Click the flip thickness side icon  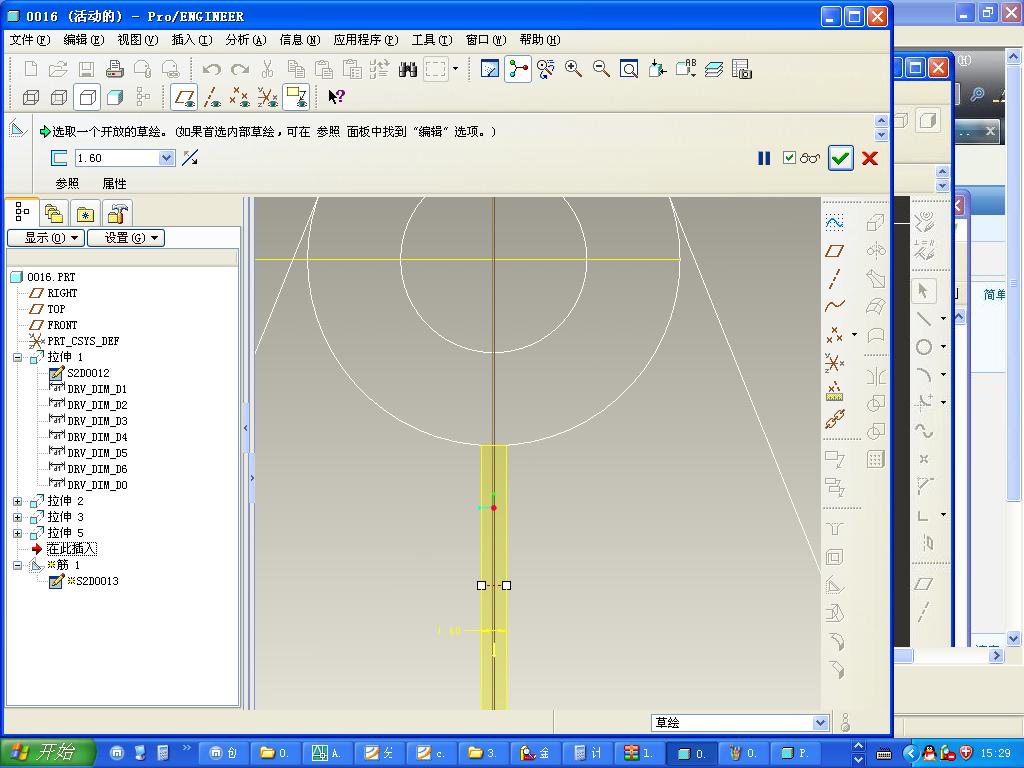pos(190,157)
